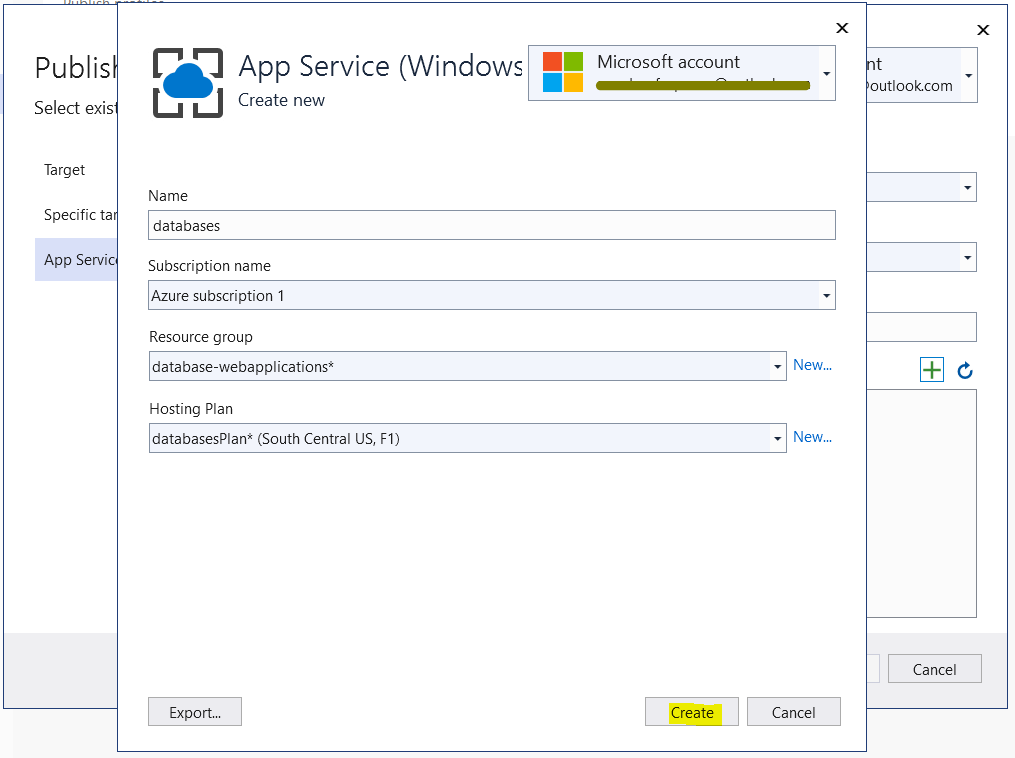Expand the Hosting Plan dropdown arrow

point(777,439)
